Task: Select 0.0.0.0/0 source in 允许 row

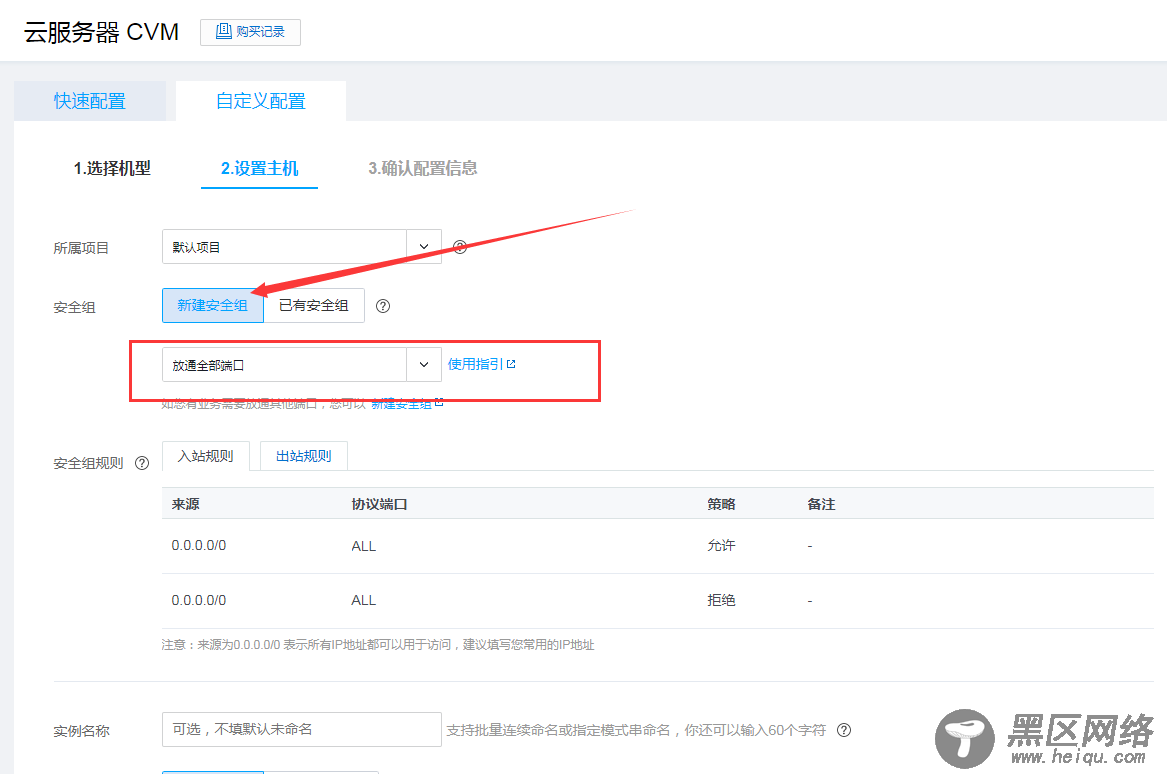Action: point(199,546)
